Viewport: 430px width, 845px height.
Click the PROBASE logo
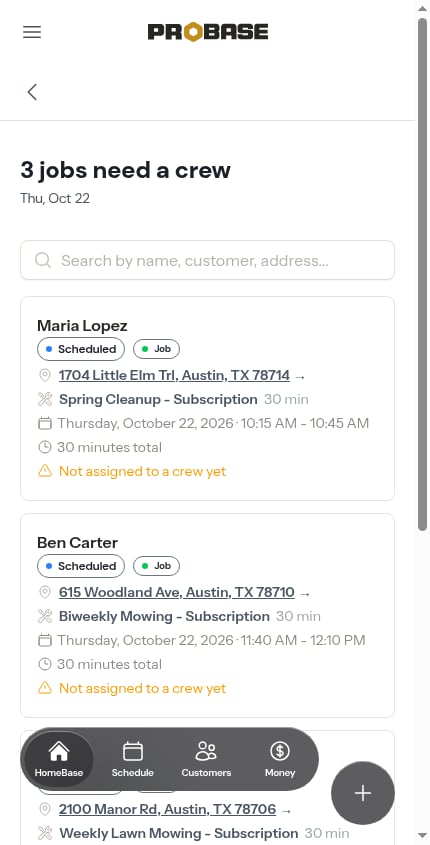point(208,32)
